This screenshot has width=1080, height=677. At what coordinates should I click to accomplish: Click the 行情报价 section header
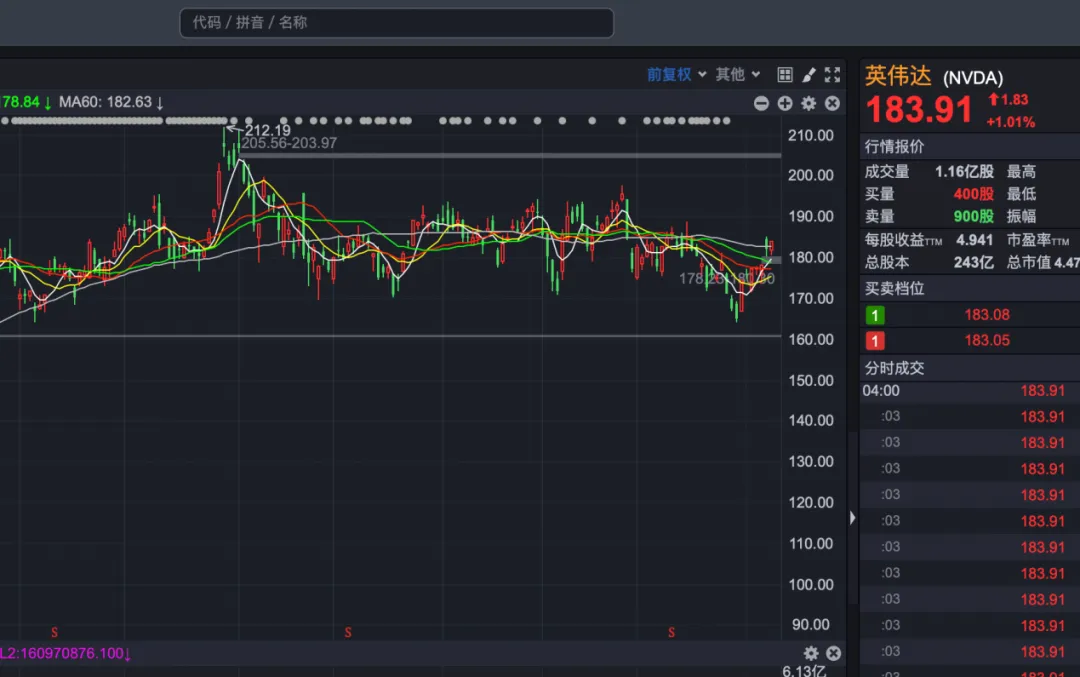coord(894,147)
